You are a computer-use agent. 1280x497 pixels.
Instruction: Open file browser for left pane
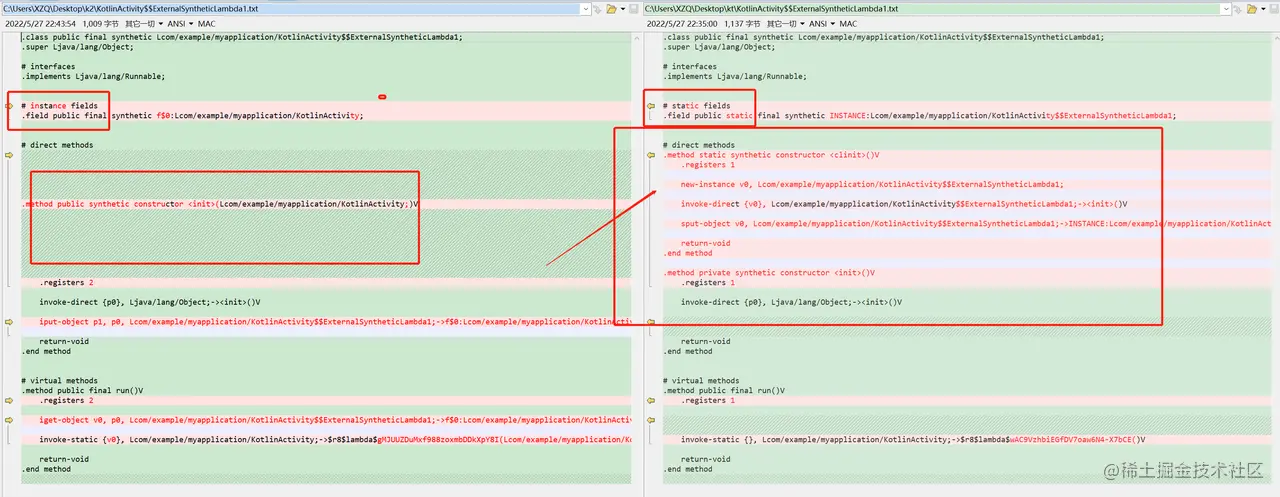(x=611, y=9)
